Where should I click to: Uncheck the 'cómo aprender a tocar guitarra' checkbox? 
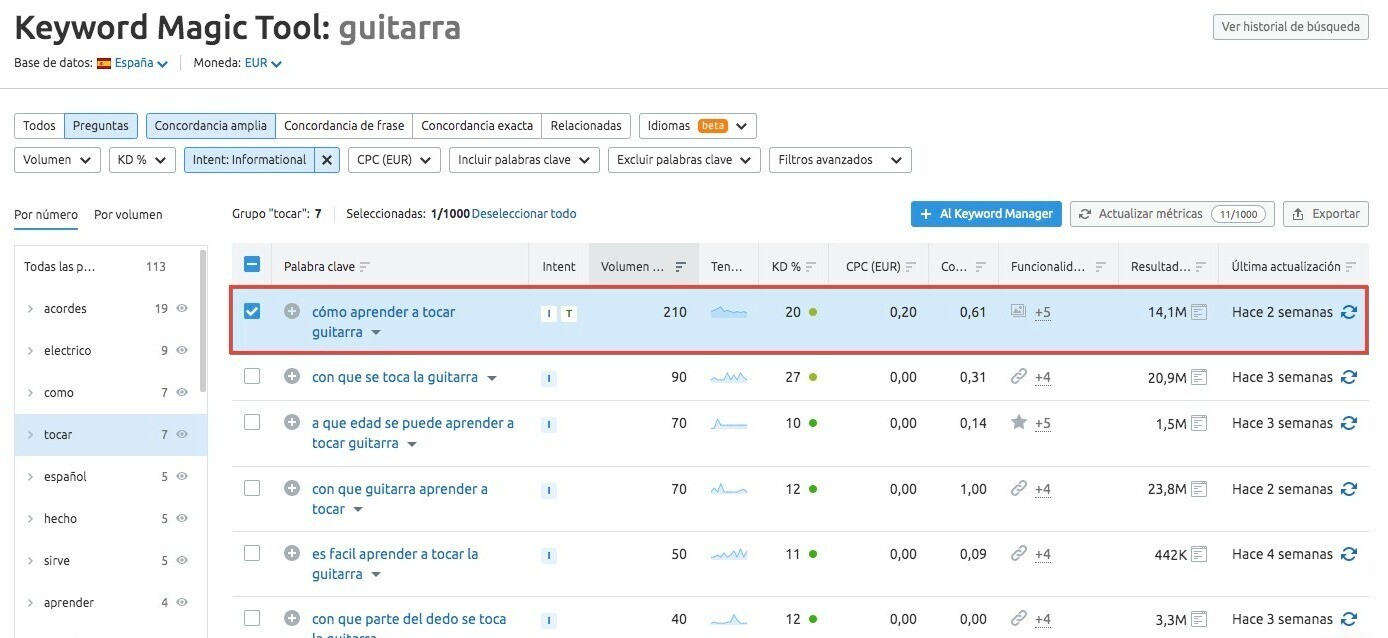252,311
